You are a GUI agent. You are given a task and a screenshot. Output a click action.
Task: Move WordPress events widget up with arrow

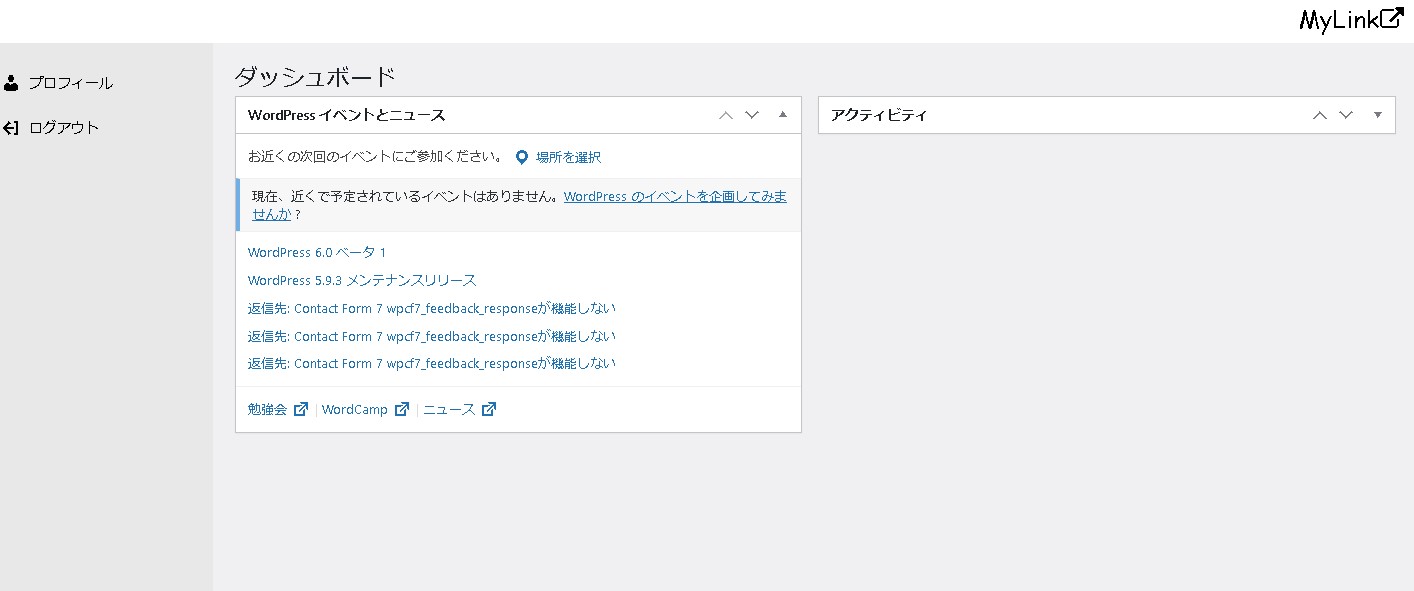click(726, 115)
